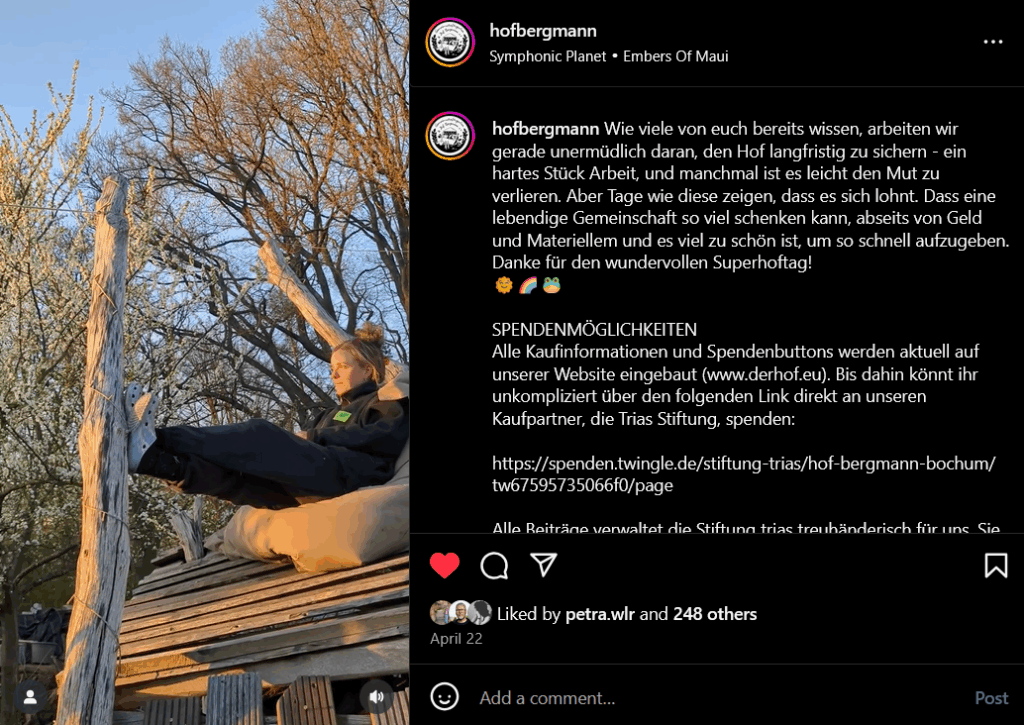The height and width of the screenshot is (725, 1024).
Task: View hofbergmann story ring in header
Action: click(x=450, y=42)
